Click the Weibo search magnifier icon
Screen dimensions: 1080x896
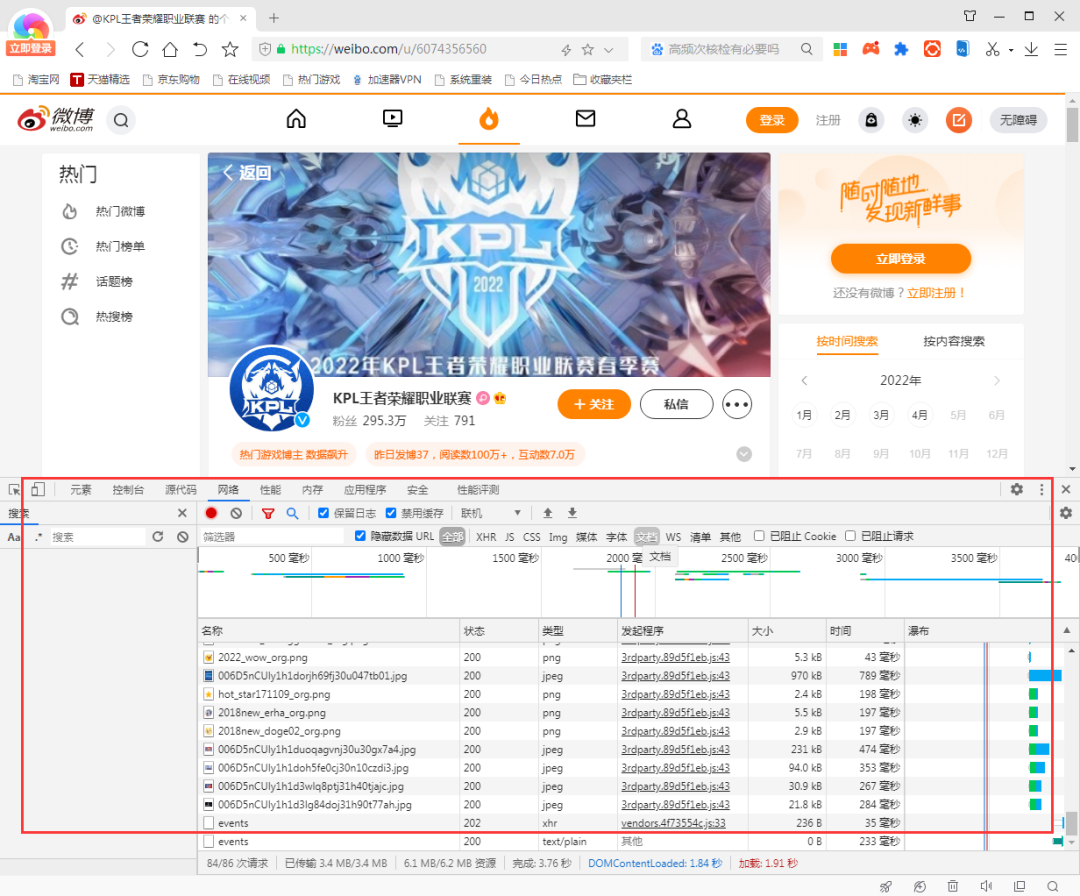point(121,121)
